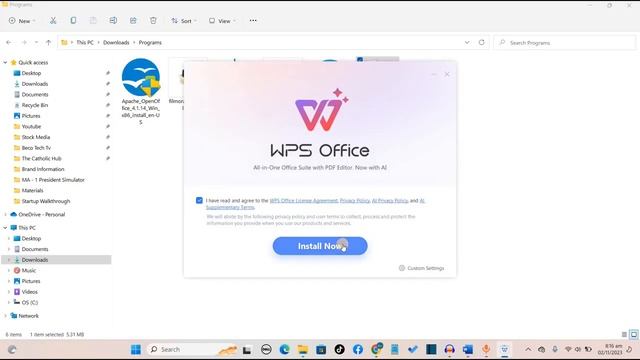The image size is (640, 360).
Task: Expand the OS (C:) drive node
Action: [9, 302]
